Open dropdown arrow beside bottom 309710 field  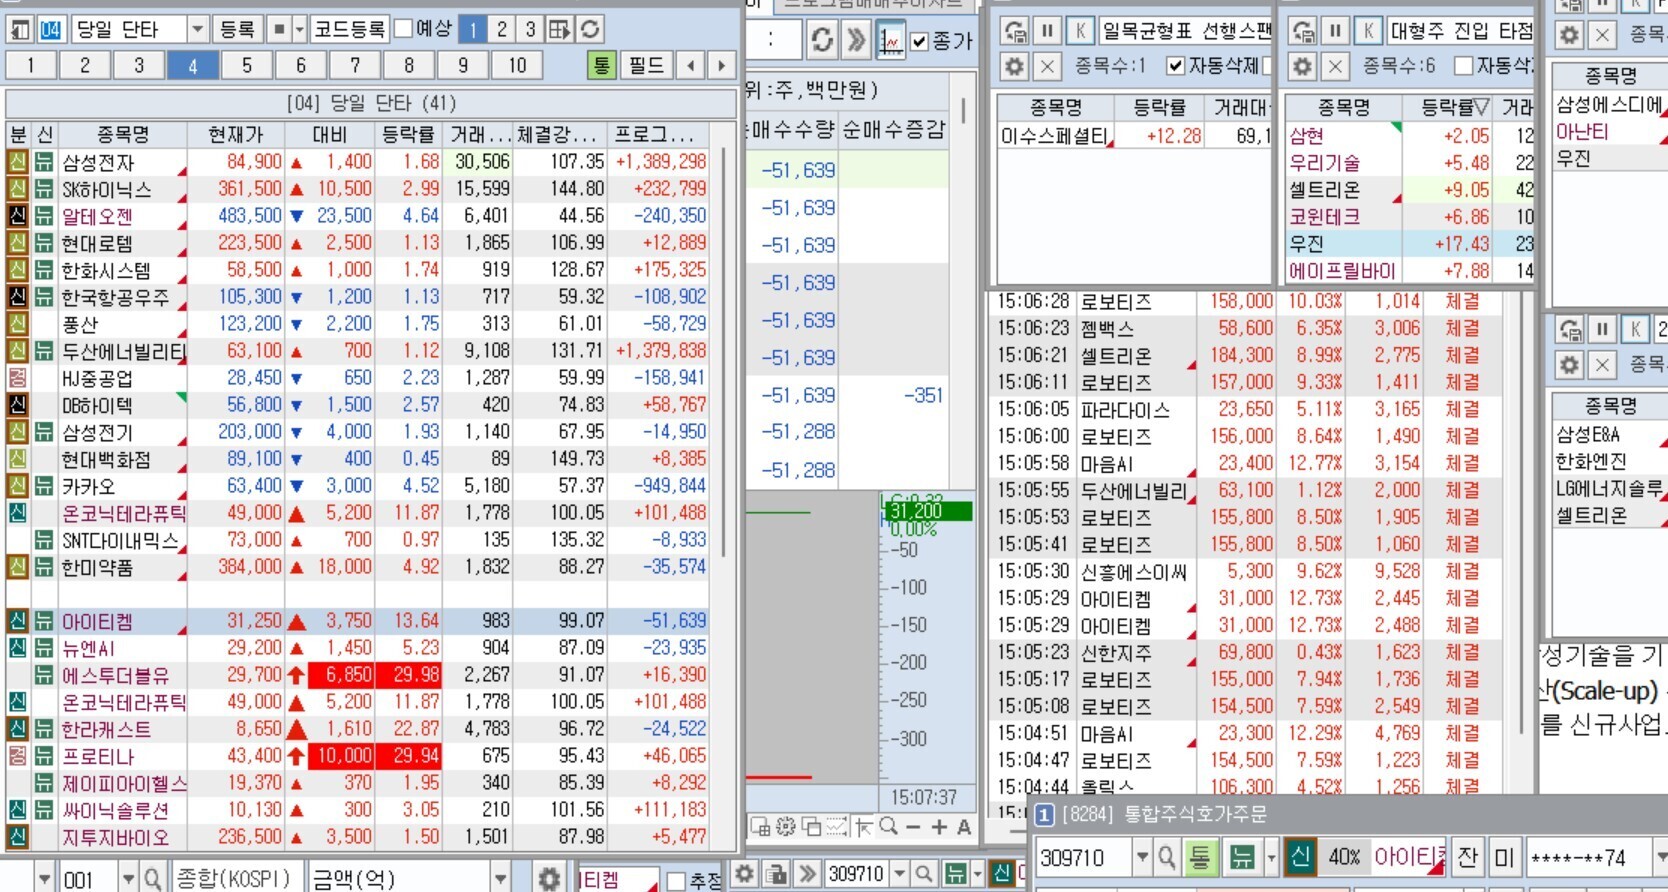(x=899, y=874)
